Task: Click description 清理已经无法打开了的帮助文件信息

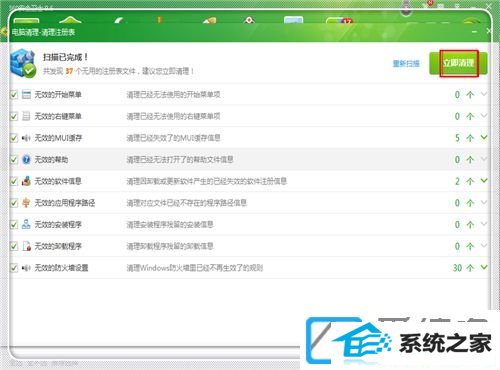Action: coord(180,160)
